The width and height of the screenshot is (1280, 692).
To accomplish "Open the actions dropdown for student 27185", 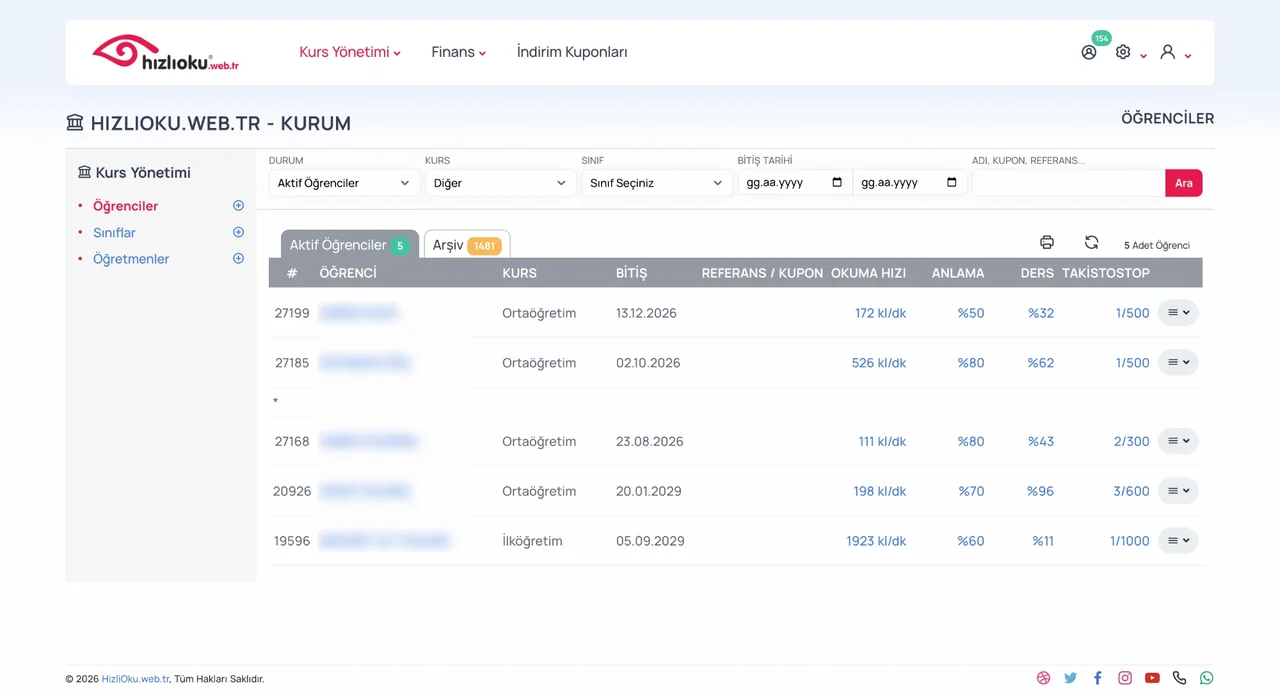I will (1178, 363).
